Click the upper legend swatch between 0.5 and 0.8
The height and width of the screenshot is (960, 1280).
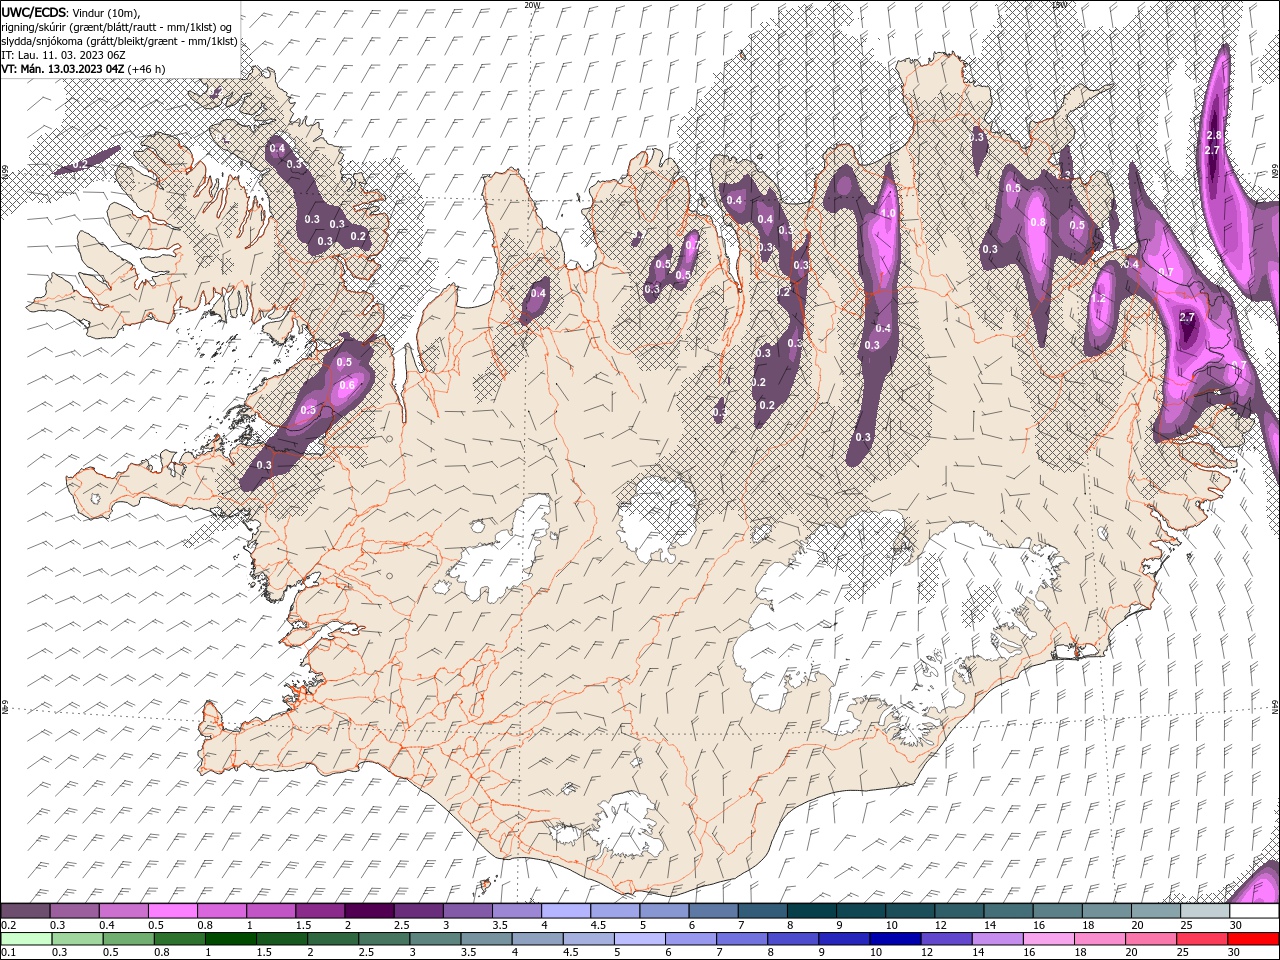pos(172,911)
